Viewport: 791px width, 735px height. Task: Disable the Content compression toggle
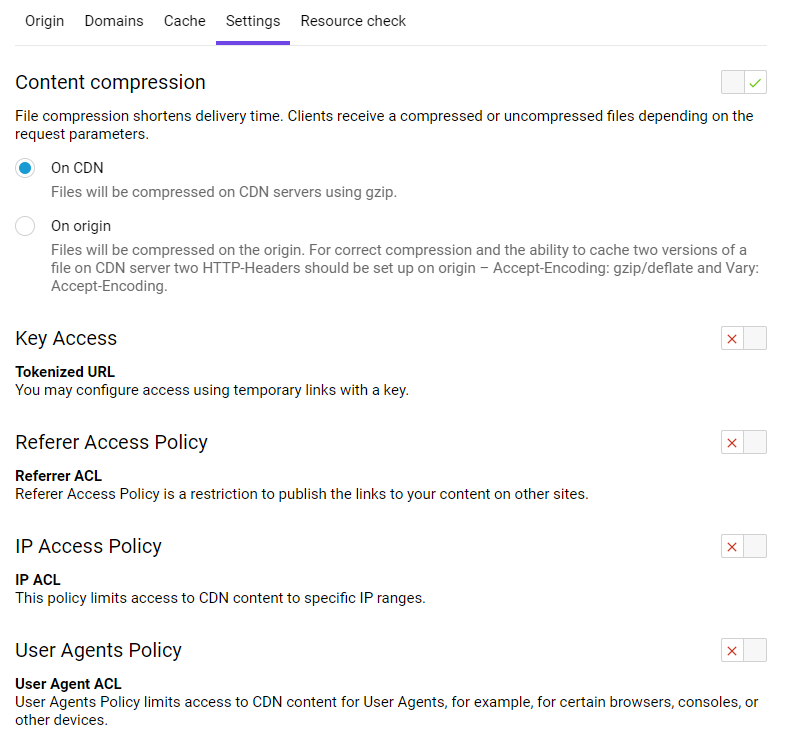(x=744, y=82)
